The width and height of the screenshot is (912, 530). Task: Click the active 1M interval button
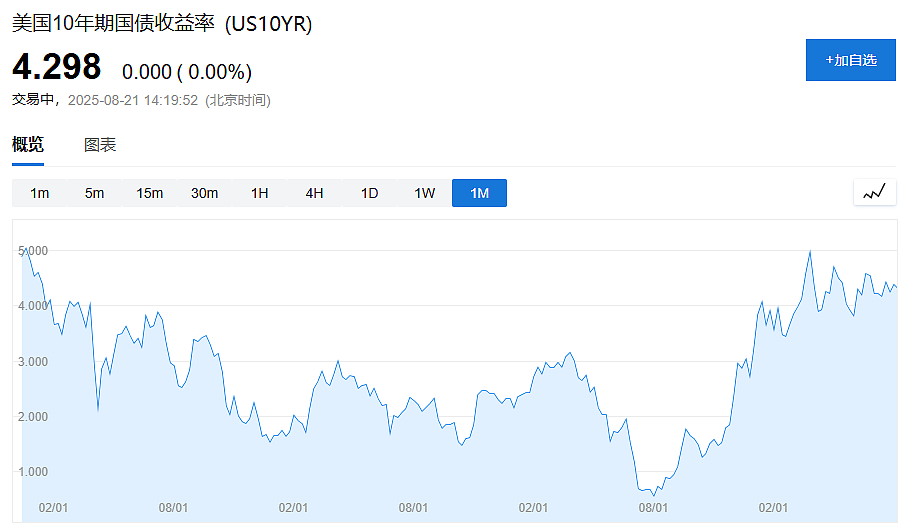coord(479,193)
